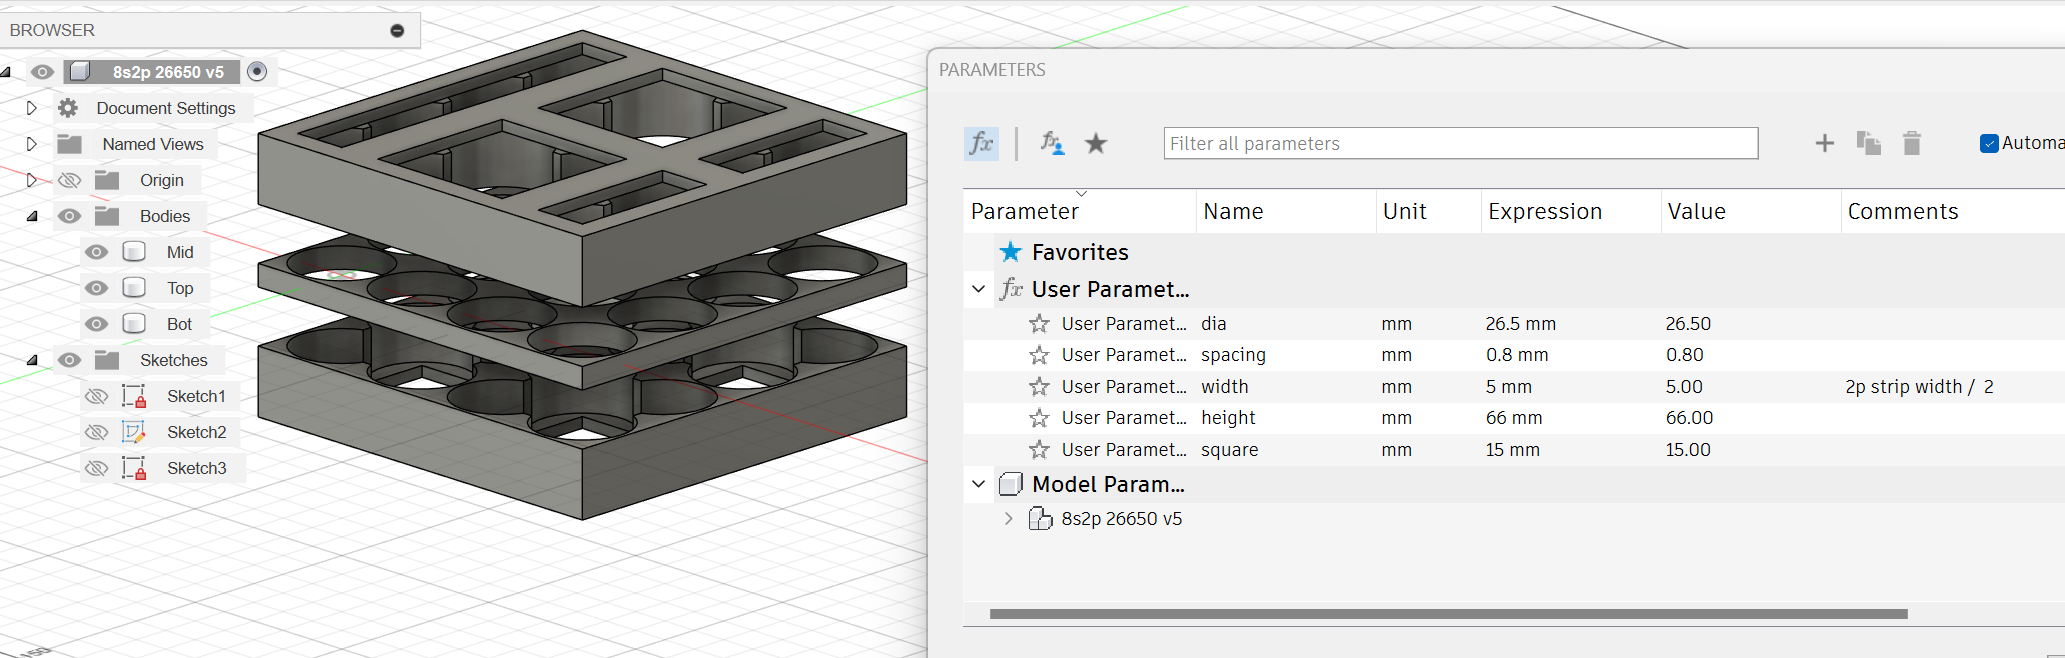Favorite the spacing parameter star
2065x658 pixels.
1039,355
